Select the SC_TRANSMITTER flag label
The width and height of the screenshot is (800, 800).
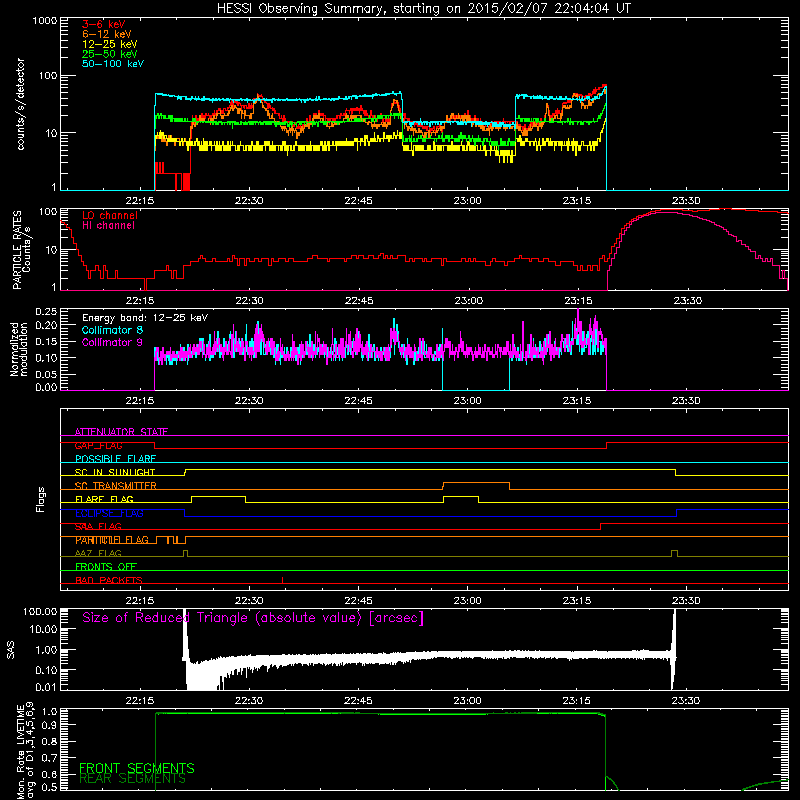[116, 486]
